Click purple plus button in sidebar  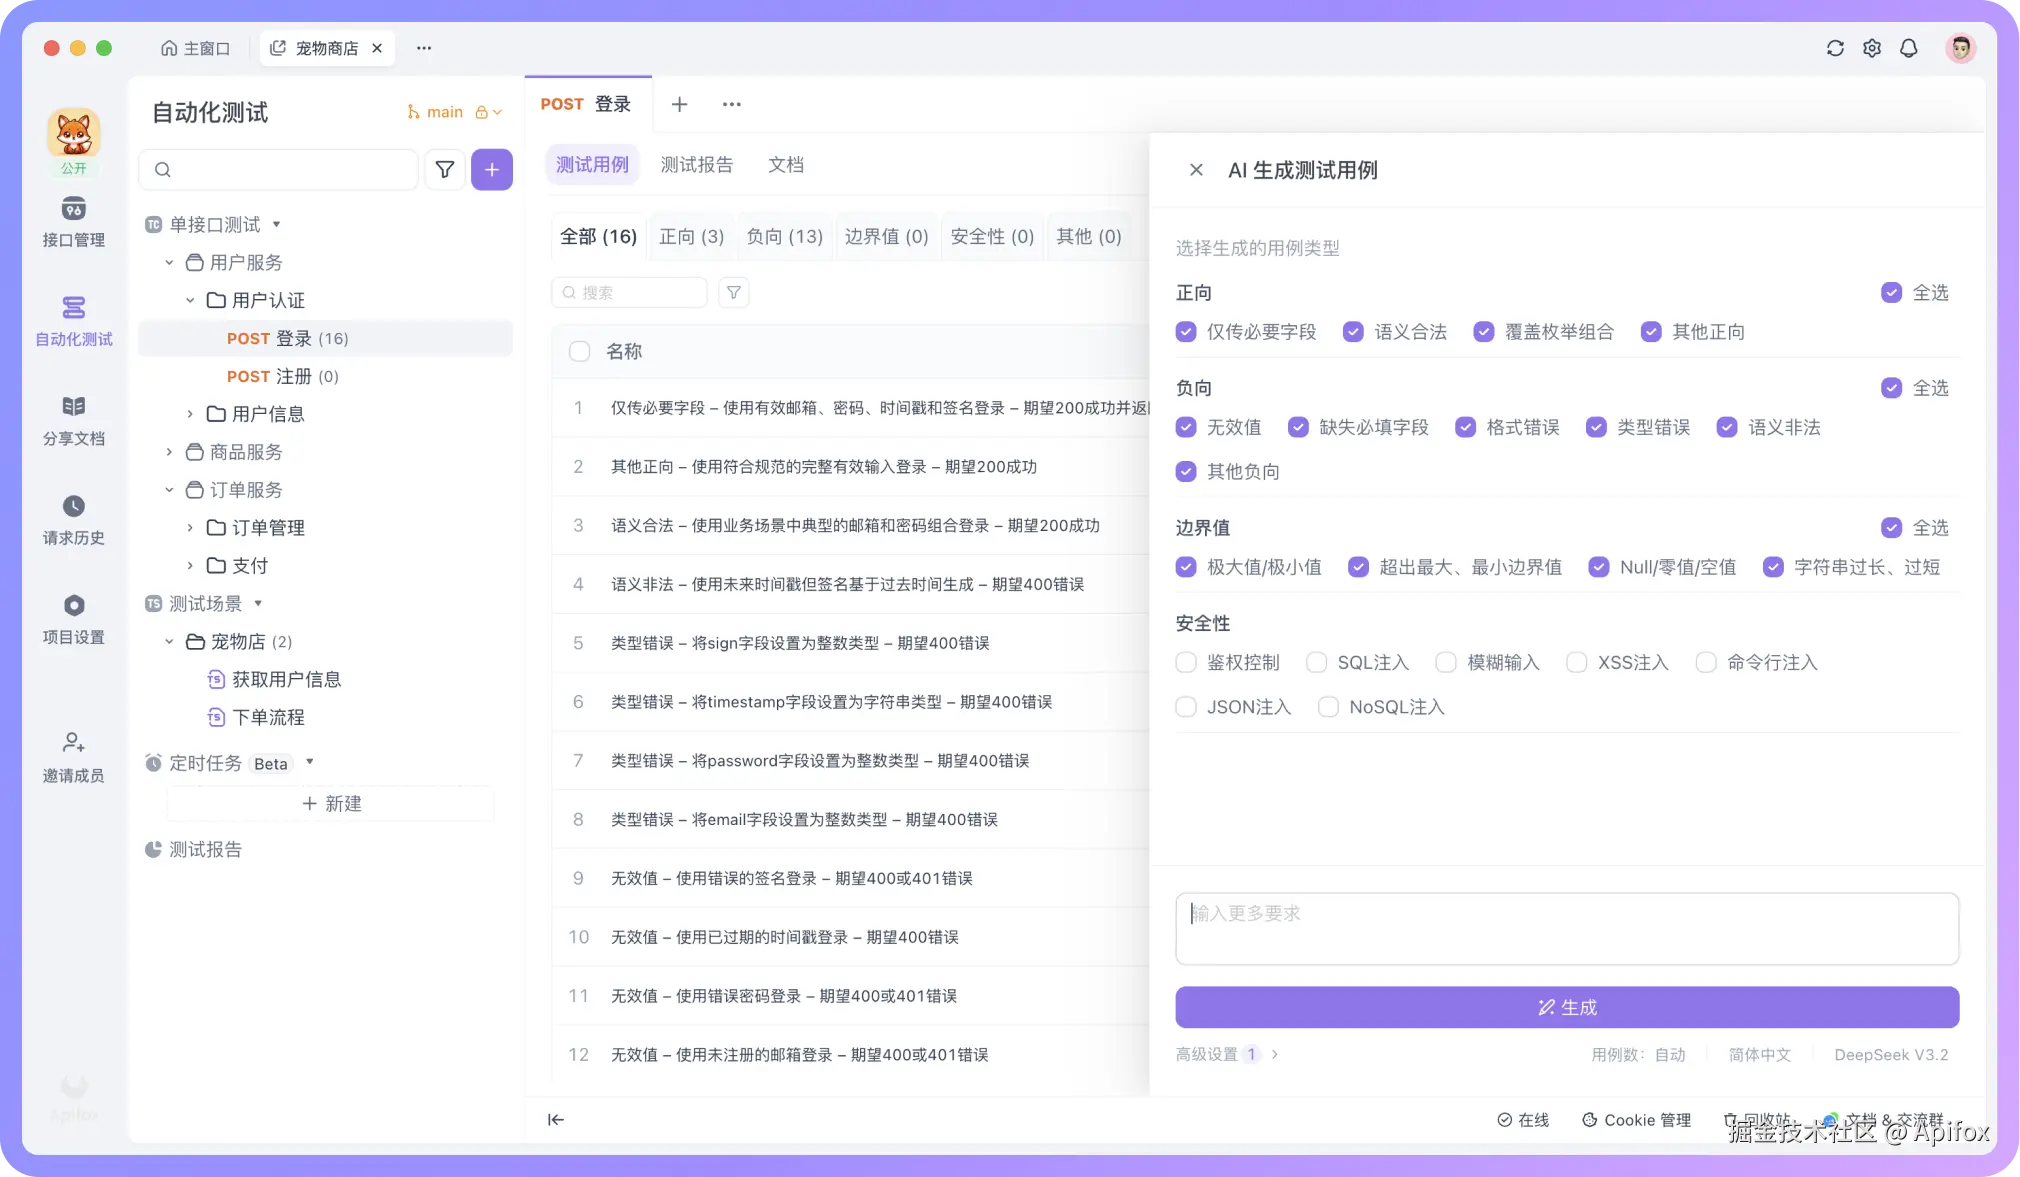point(491,170)
